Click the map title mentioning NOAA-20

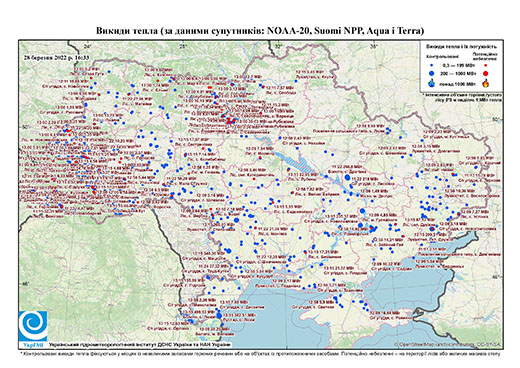coord(260,31)
